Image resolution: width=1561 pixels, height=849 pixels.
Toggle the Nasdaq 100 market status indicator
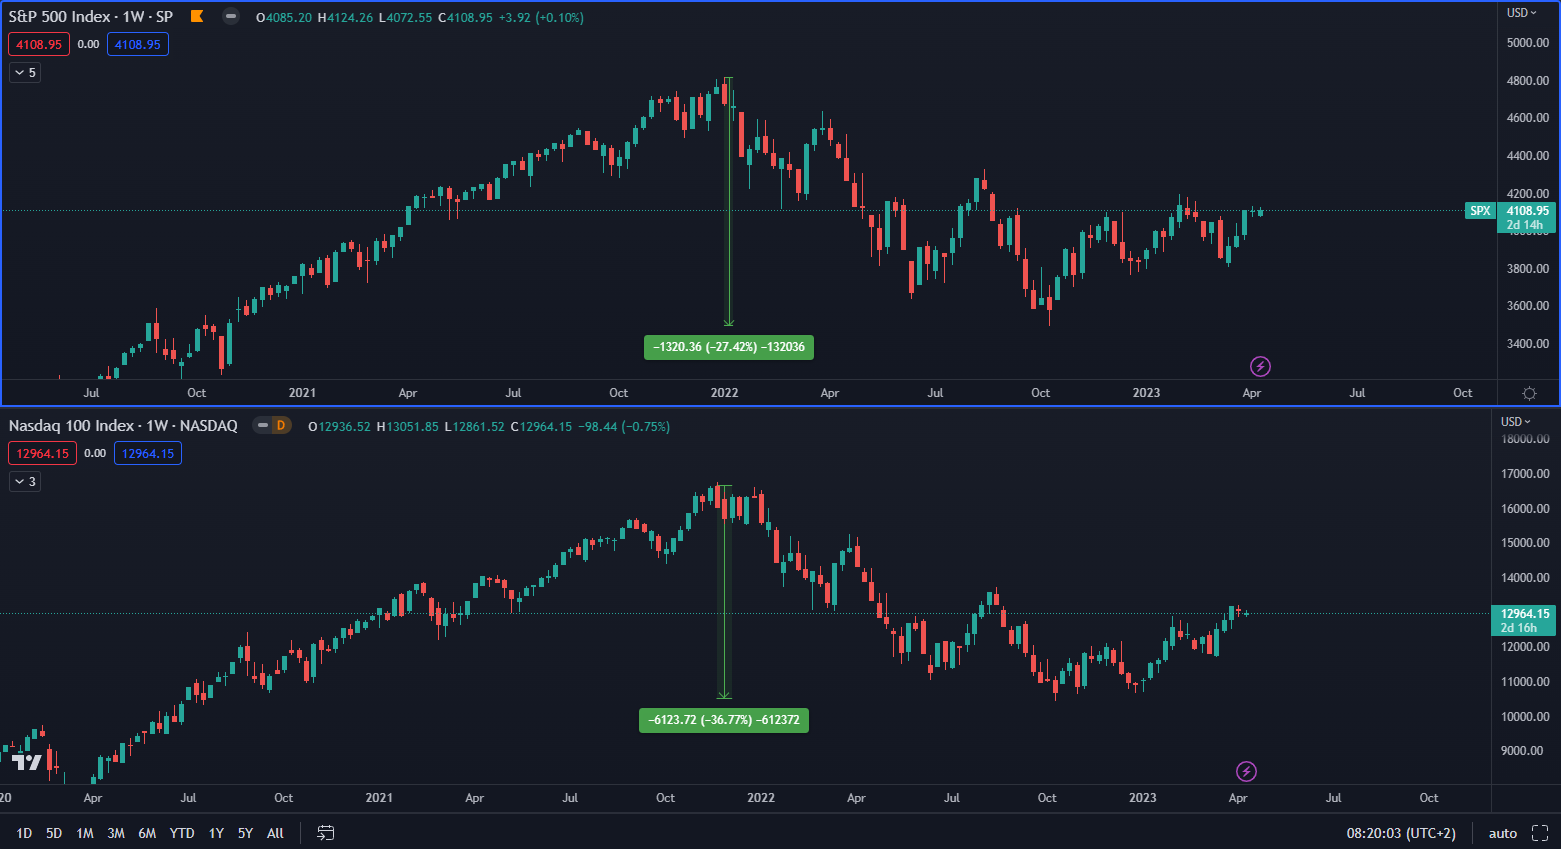pyautogui.click(x=262, y=425)
